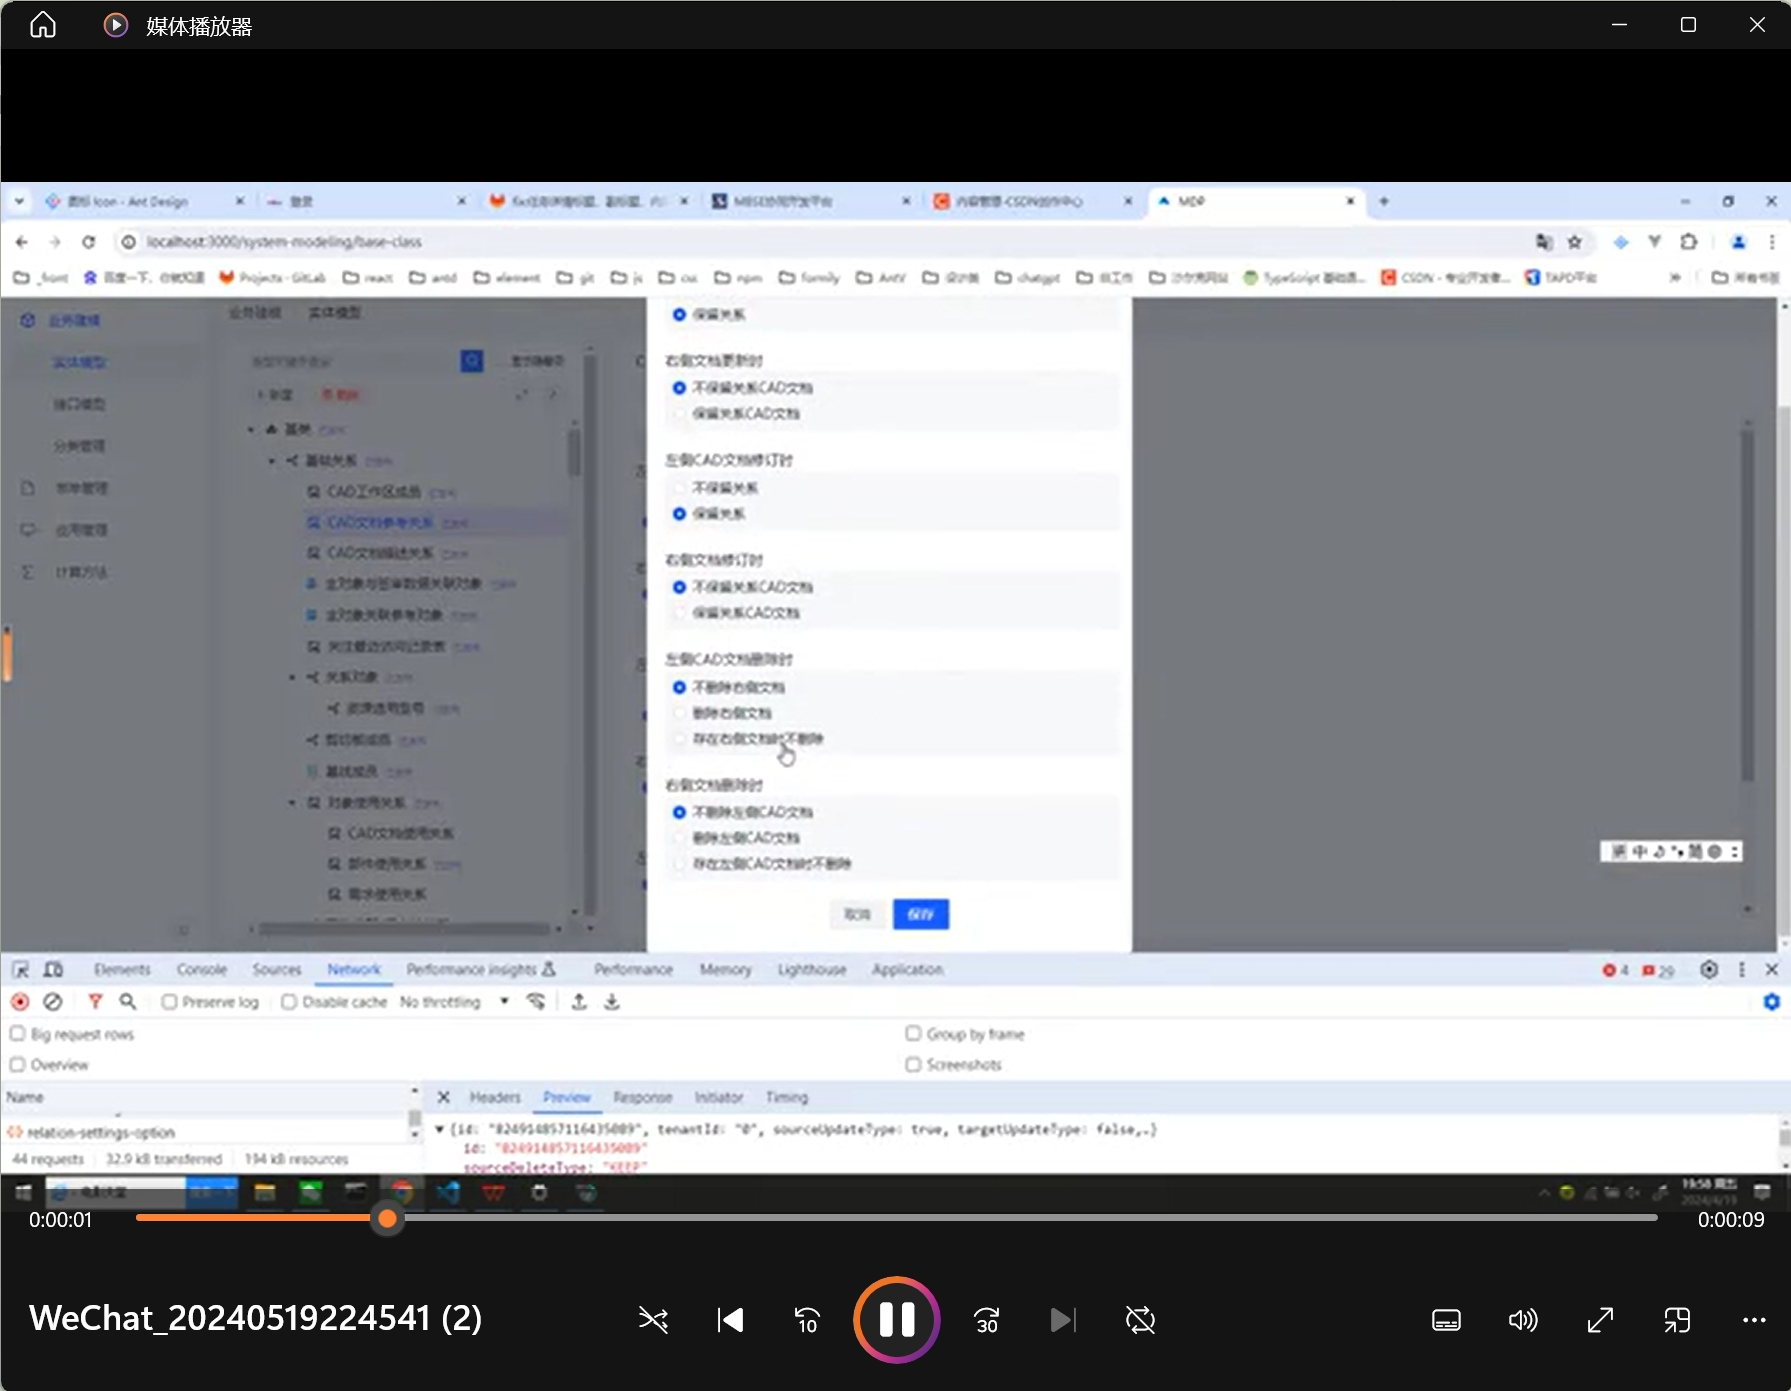Switch to the Ant Design Icon tab
The image size is (1791, 1391).
click(x=145, y=201)
